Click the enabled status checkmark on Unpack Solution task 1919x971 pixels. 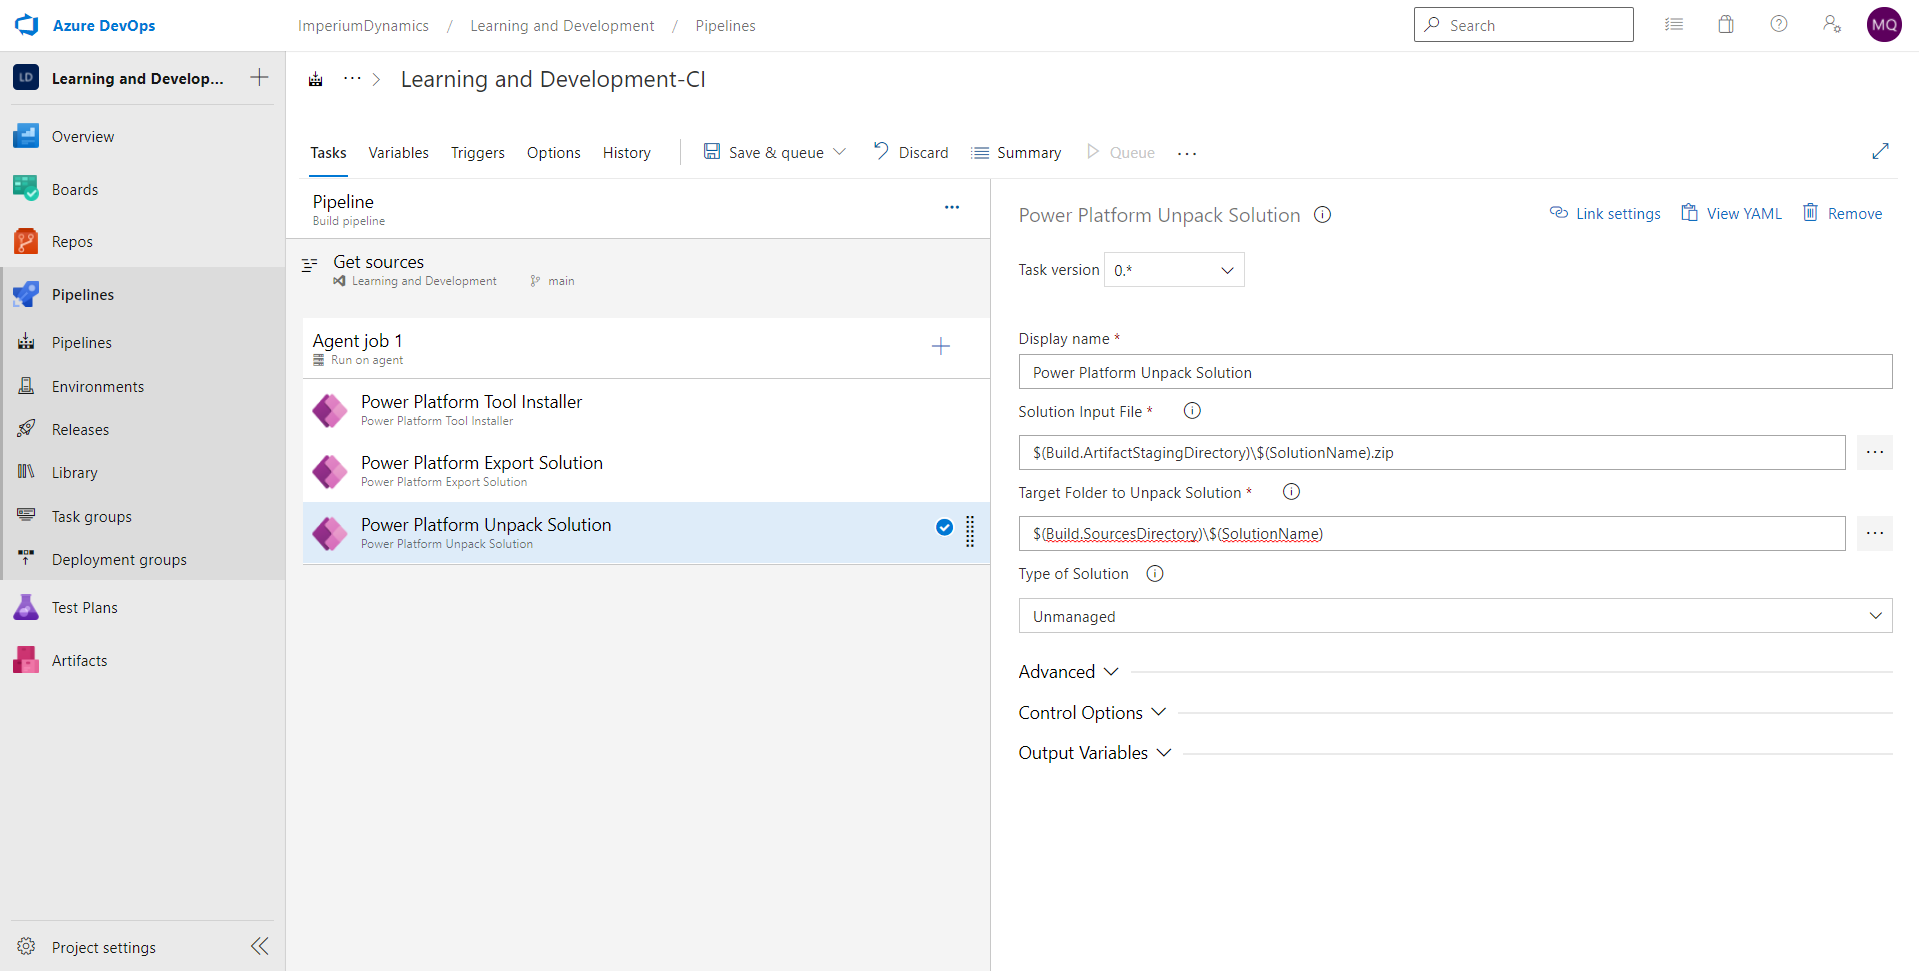[943, 527]
